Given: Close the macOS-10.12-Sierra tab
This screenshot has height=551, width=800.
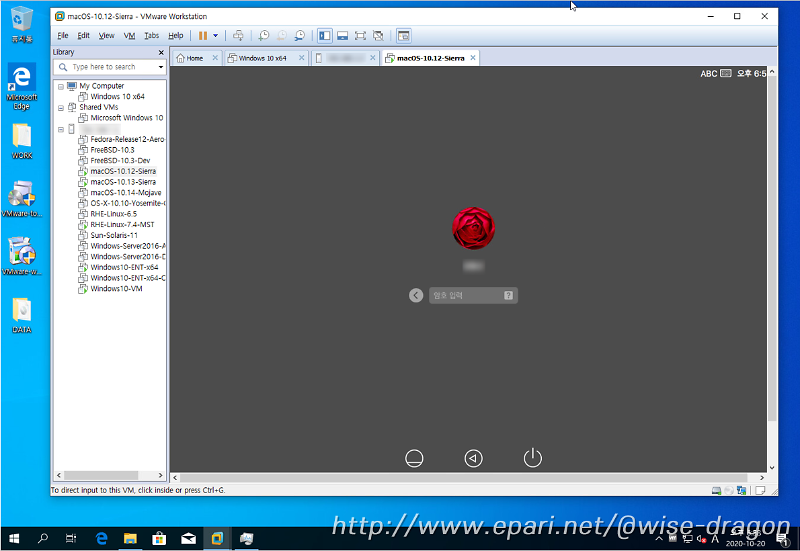Looking at the screenshot, I should point(473,58).
